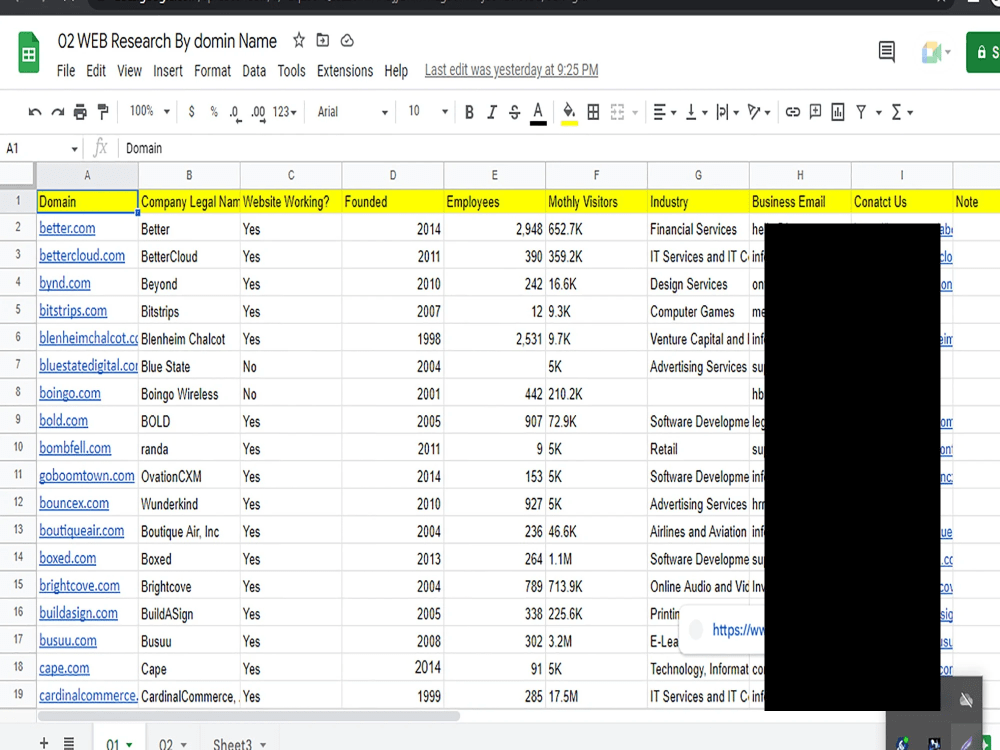Screen dimensions: 1000x750
Task: Open the Help menu
Action: [396, 70]
